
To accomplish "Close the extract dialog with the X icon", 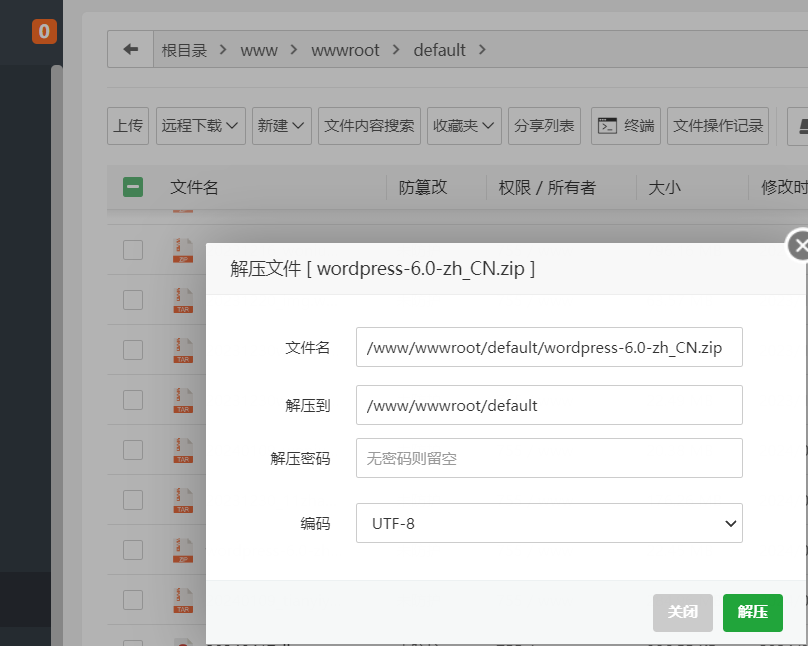I will (x=799, y=245).
